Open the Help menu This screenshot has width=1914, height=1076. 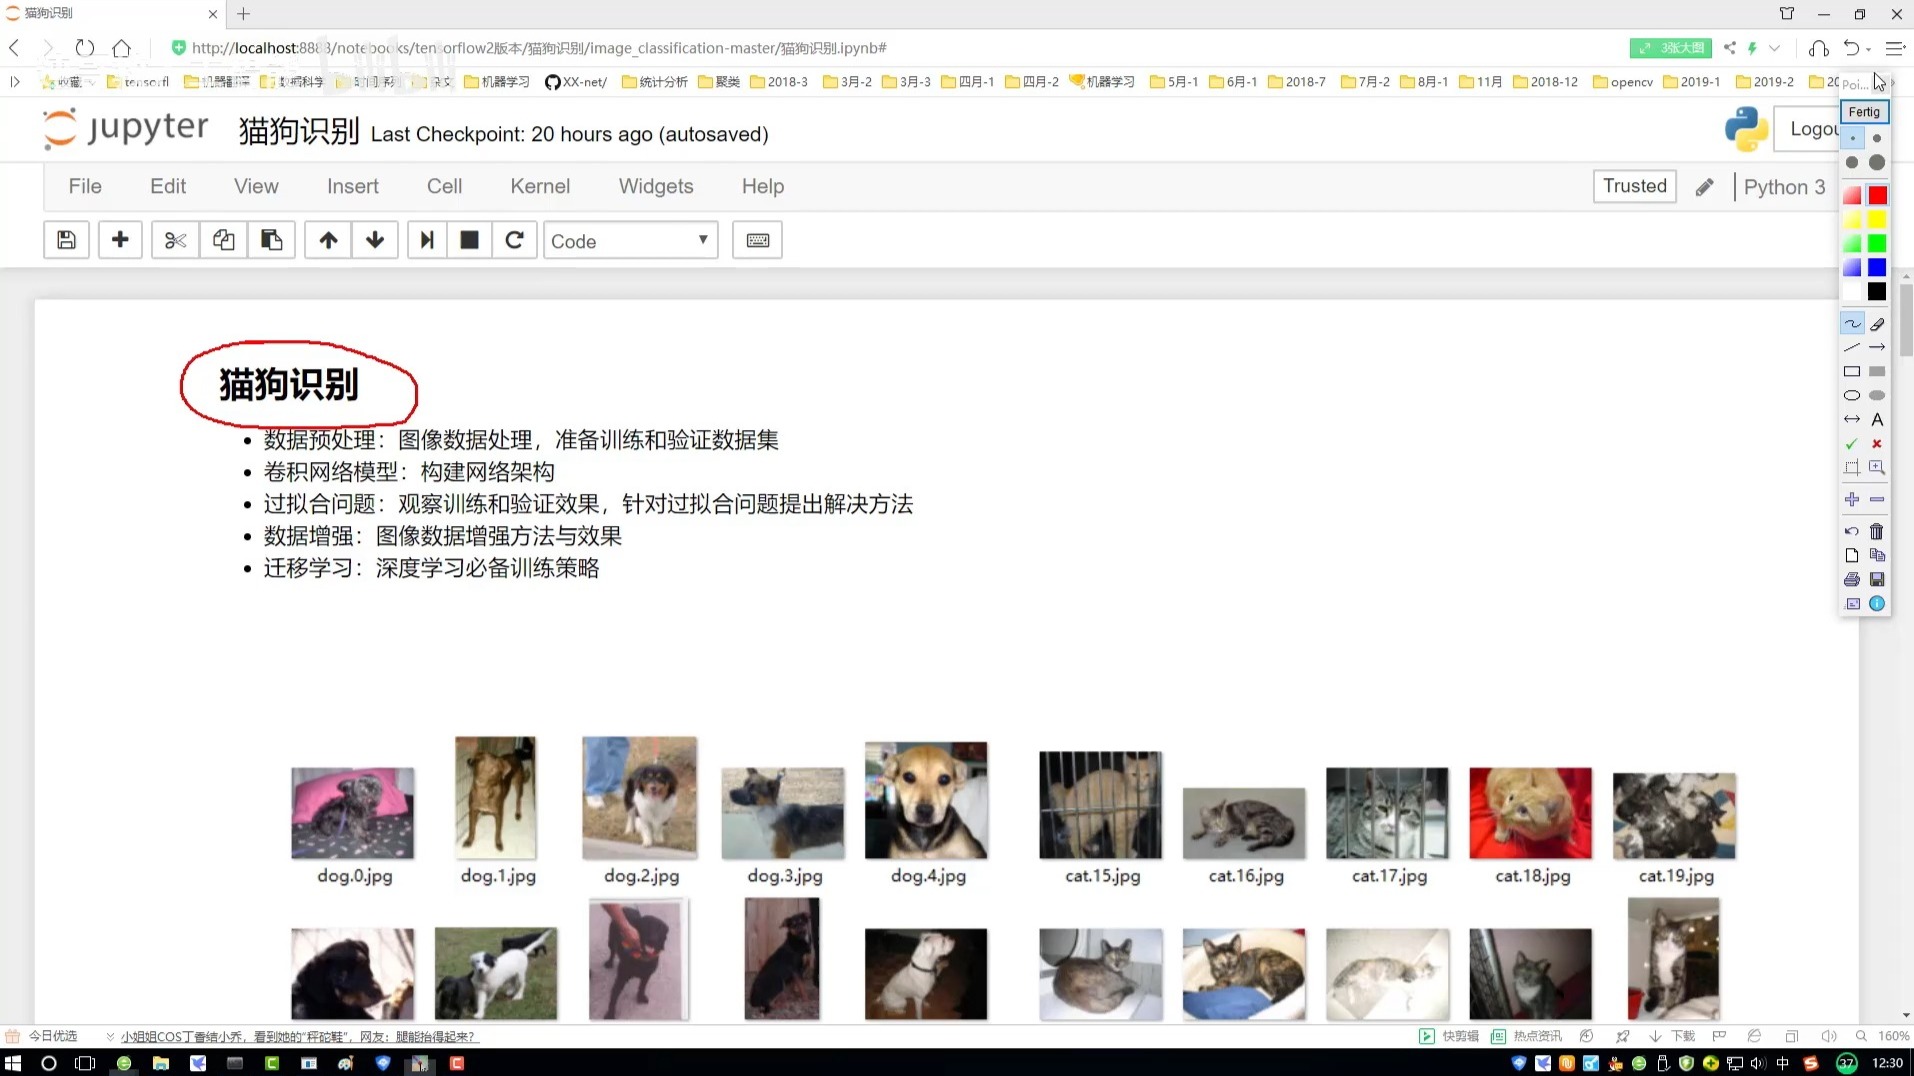pos(763,186)
